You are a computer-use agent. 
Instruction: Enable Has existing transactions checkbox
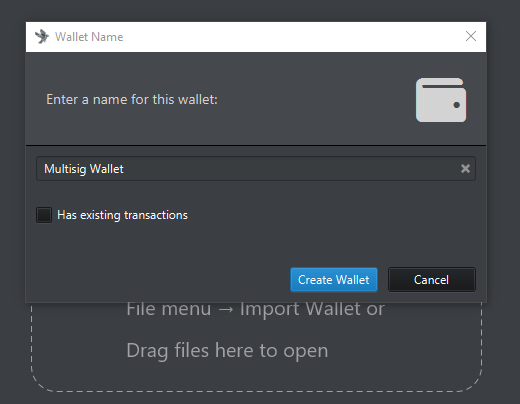coord(44,215)
